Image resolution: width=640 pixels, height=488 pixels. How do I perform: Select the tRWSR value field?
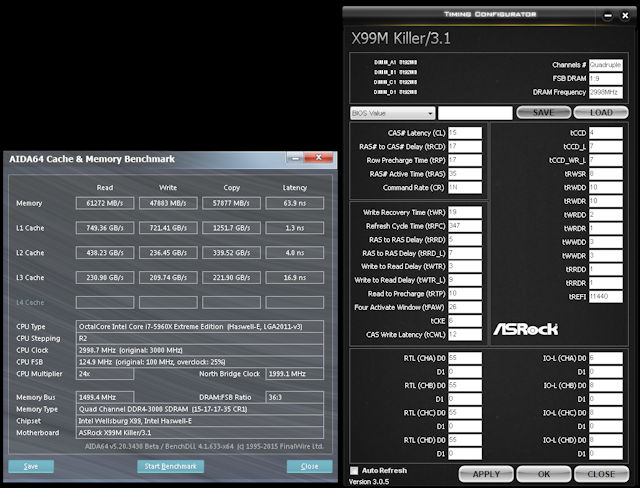606,174
